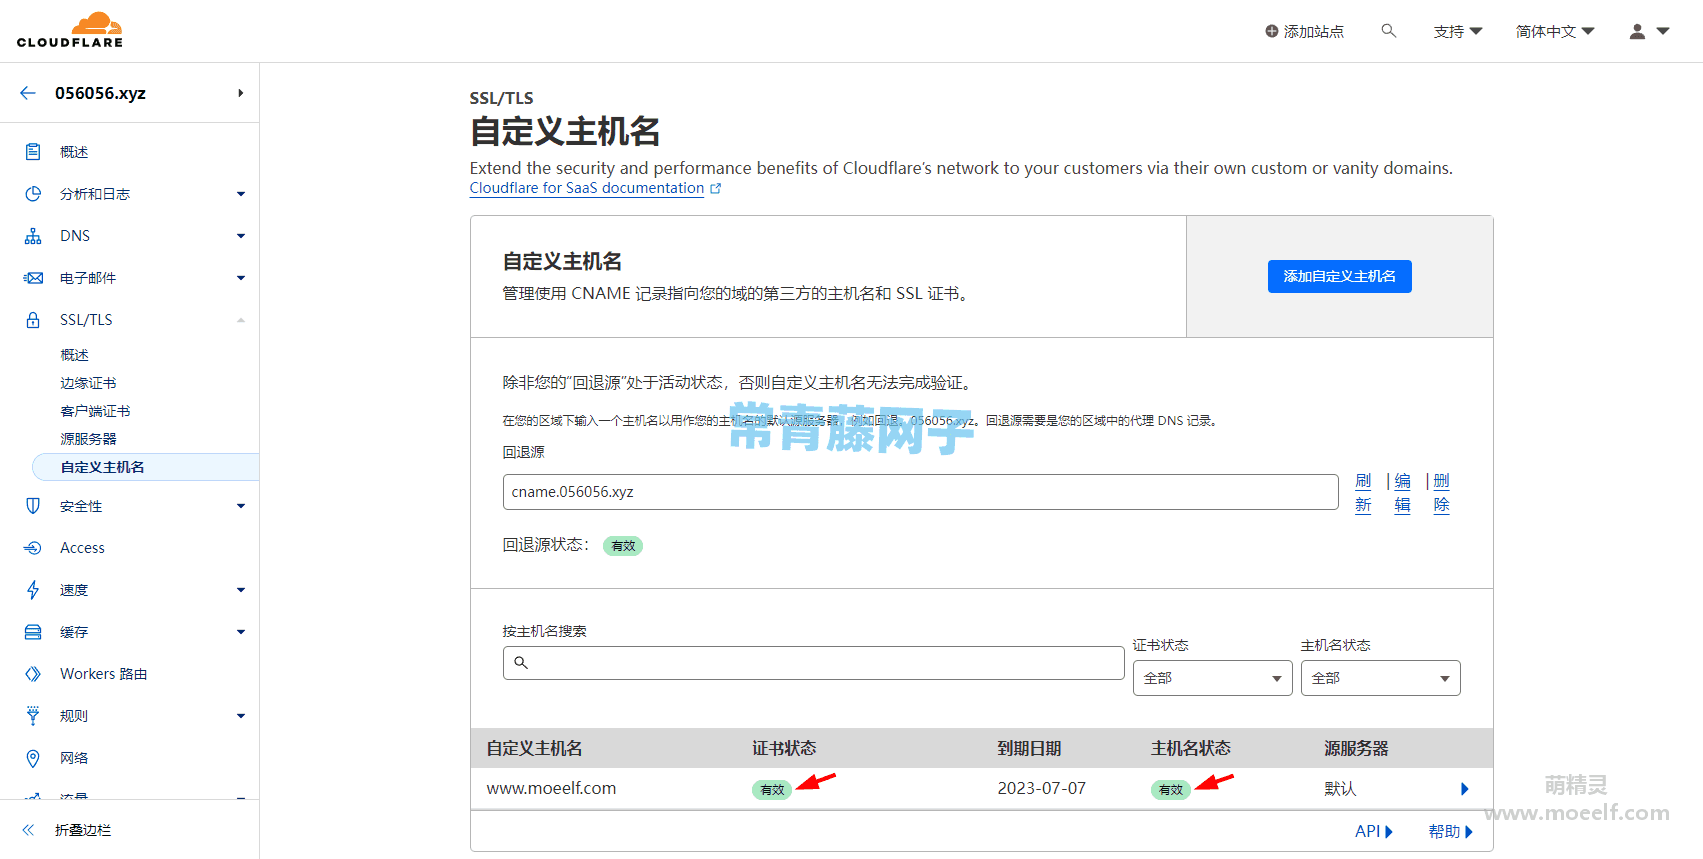Click the 证书状态 有效 badge in table
1703x859 pixels.
click(772, 790)
